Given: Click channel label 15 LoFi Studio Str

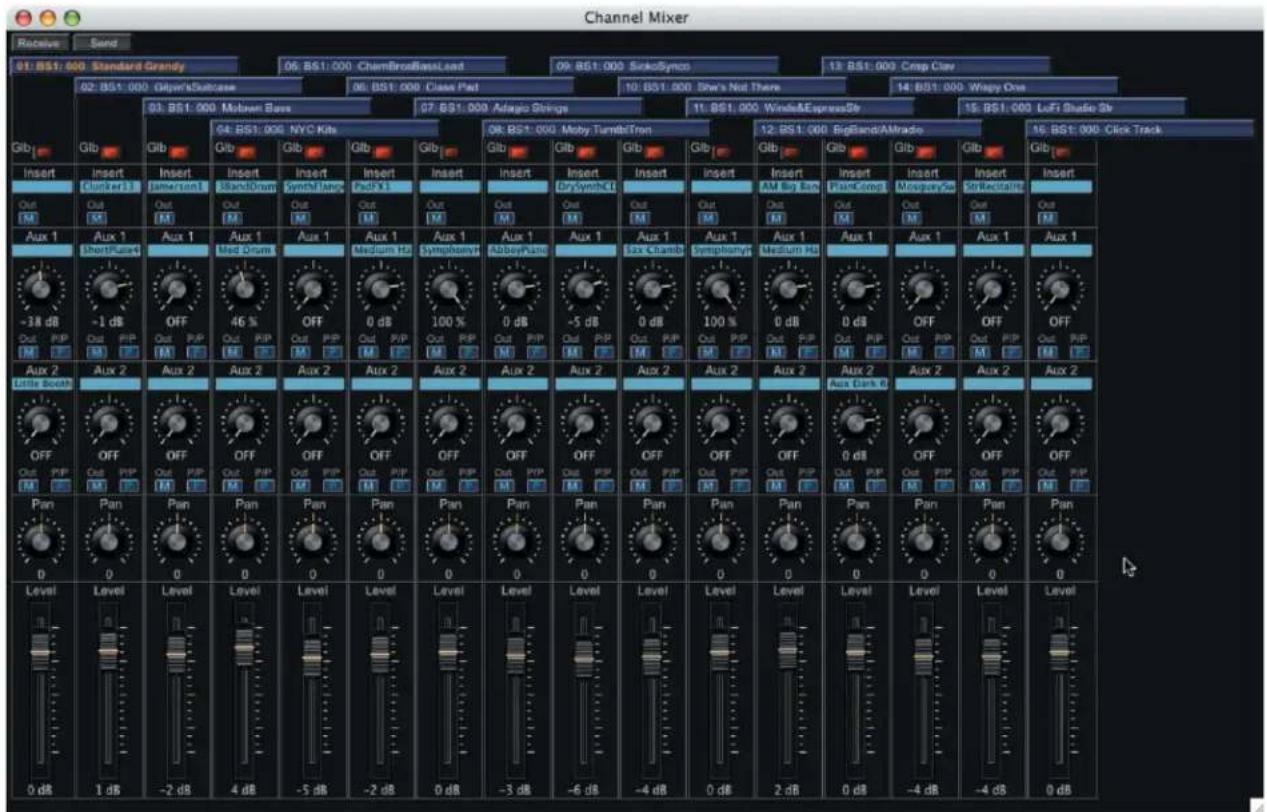Looking at the screenshot, I should 1072,108.
